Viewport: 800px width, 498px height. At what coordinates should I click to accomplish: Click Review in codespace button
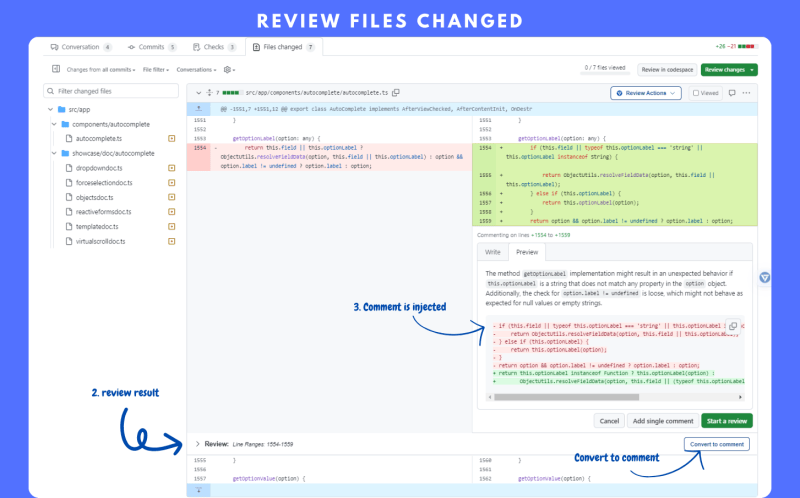click(667, 70)
